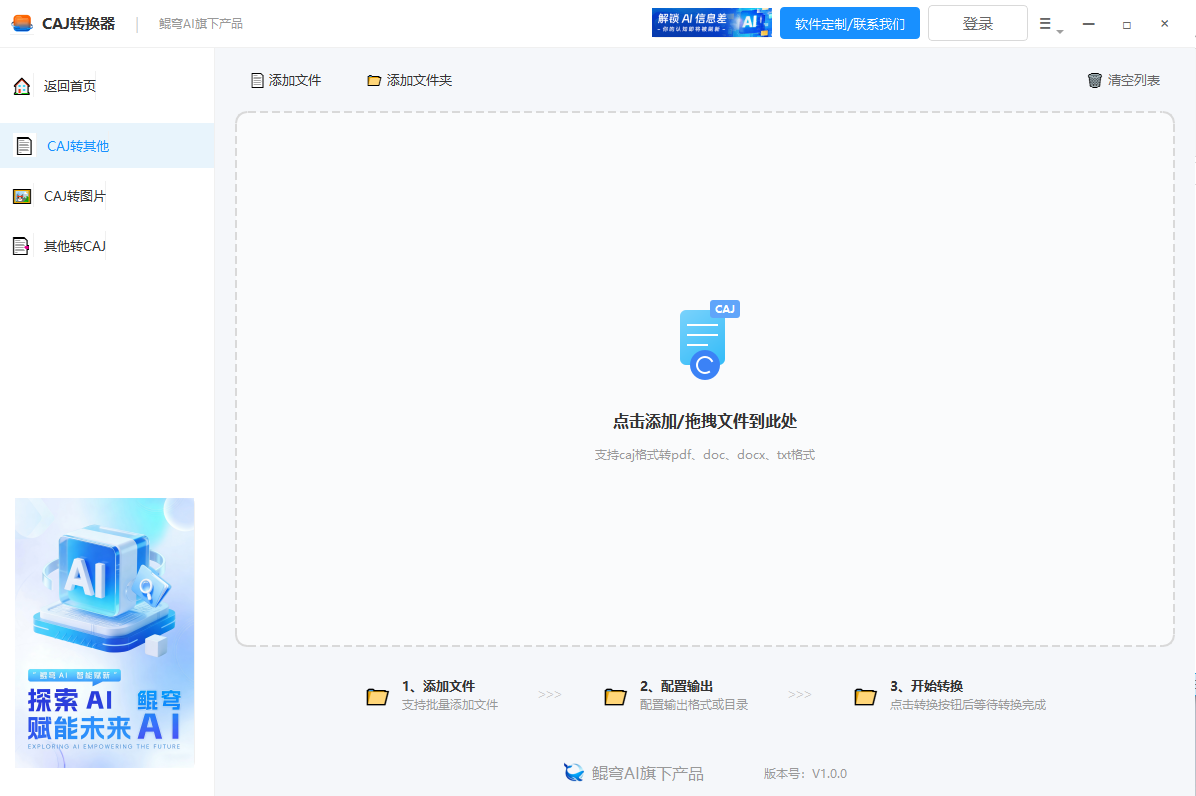The width and height of the screenshot is (1196, 796).
Task: Click the CAJ转图片 sidebar icon
Action: 24,195
